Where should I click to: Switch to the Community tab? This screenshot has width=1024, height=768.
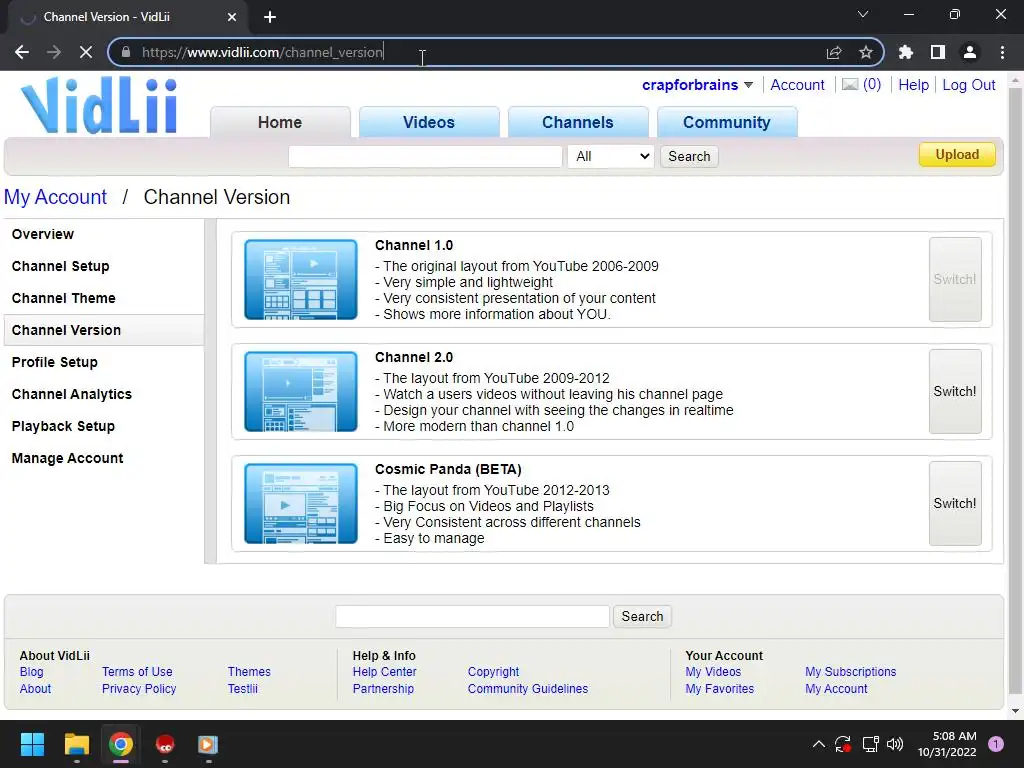[x=727, y=122]
